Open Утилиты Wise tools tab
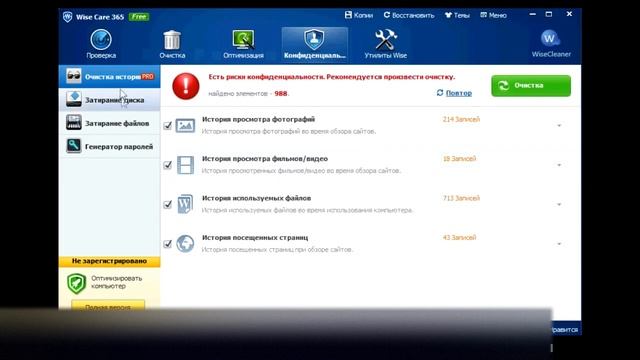This screenshot has width=640, height=360. pos(385,44)
